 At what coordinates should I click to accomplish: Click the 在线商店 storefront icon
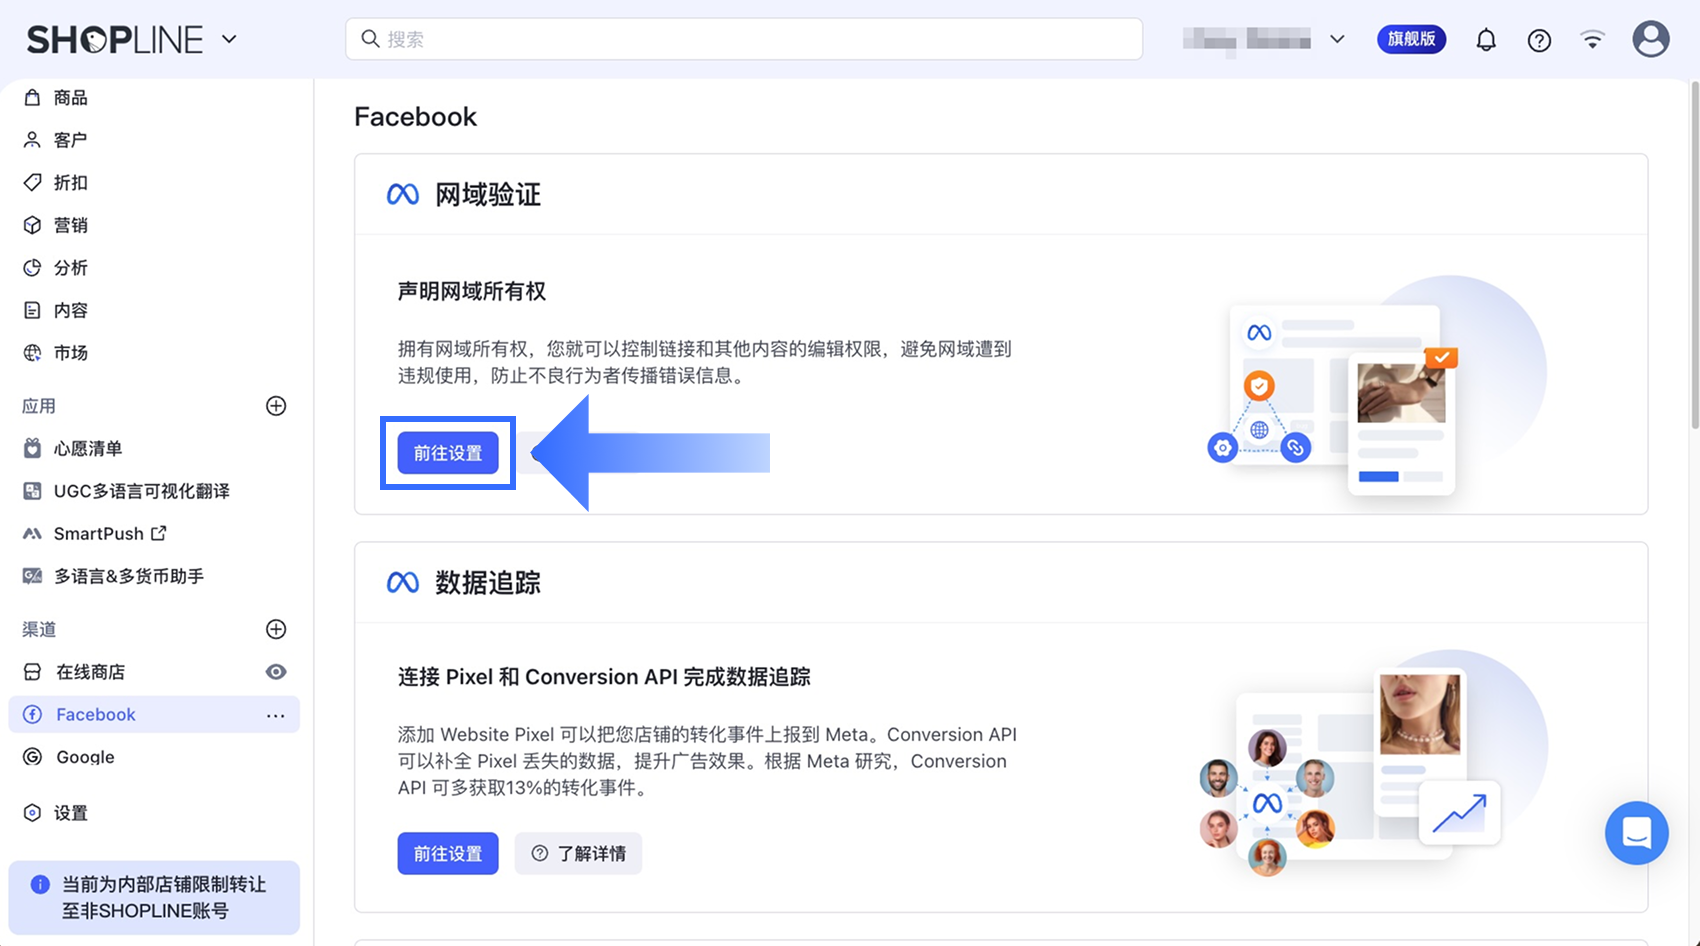(33, 672)
